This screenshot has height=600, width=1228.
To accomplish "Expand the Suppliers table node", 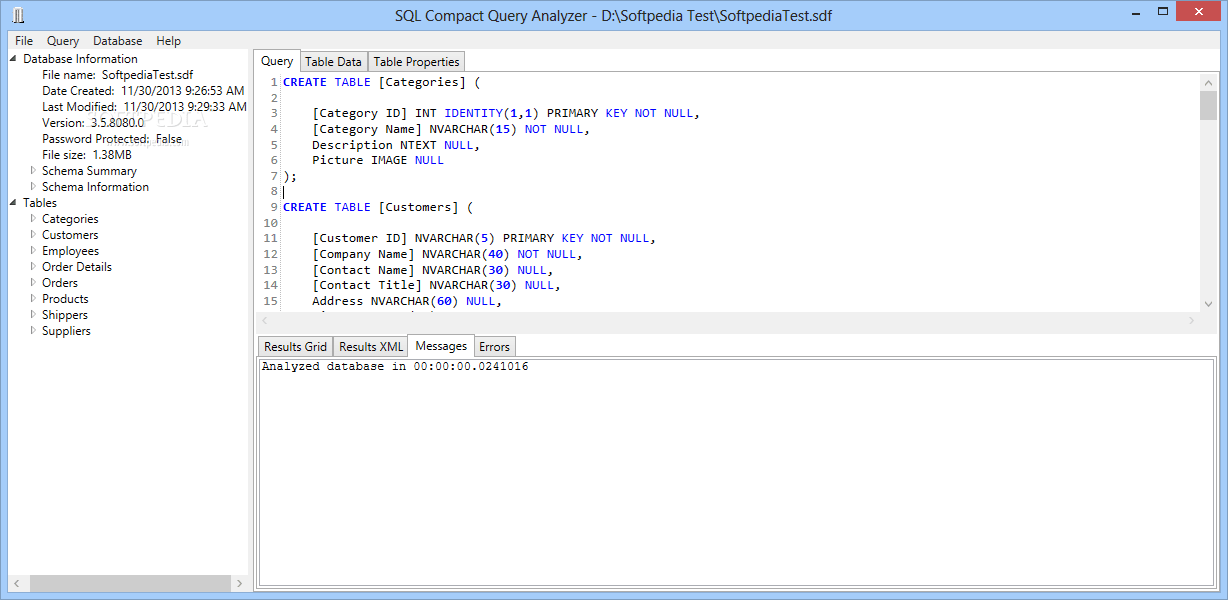I will (33, 331).
